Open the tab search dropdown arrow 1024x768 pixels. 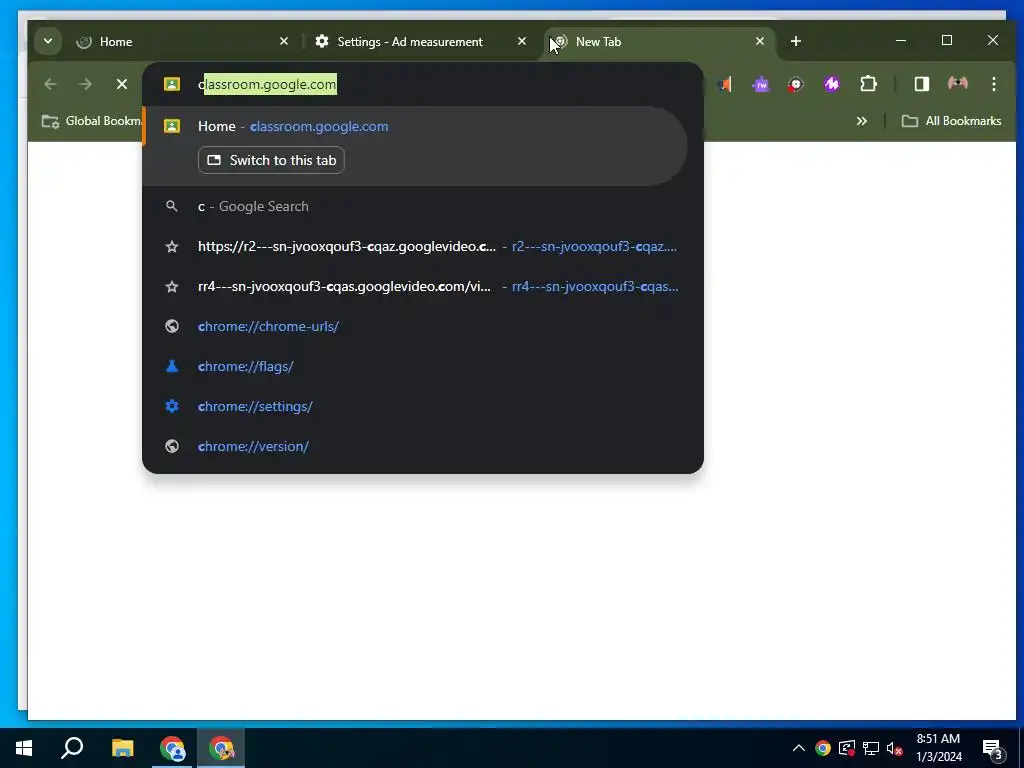pos(48,41)
